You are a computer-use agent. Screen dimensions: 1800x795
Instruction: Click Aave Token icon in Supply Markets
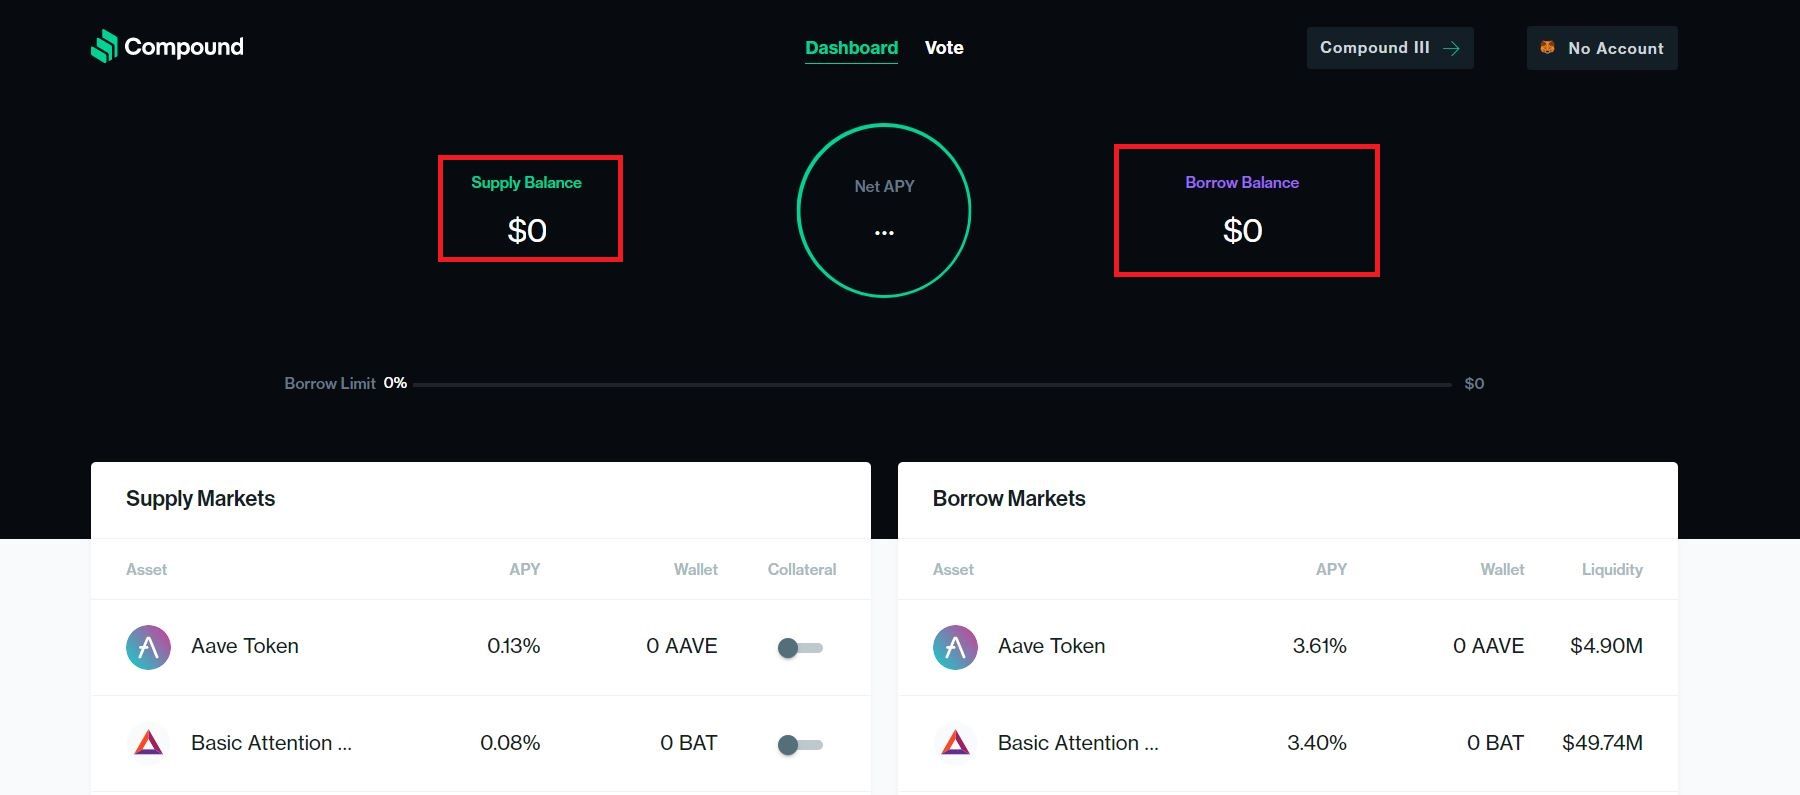coord(148,647)
